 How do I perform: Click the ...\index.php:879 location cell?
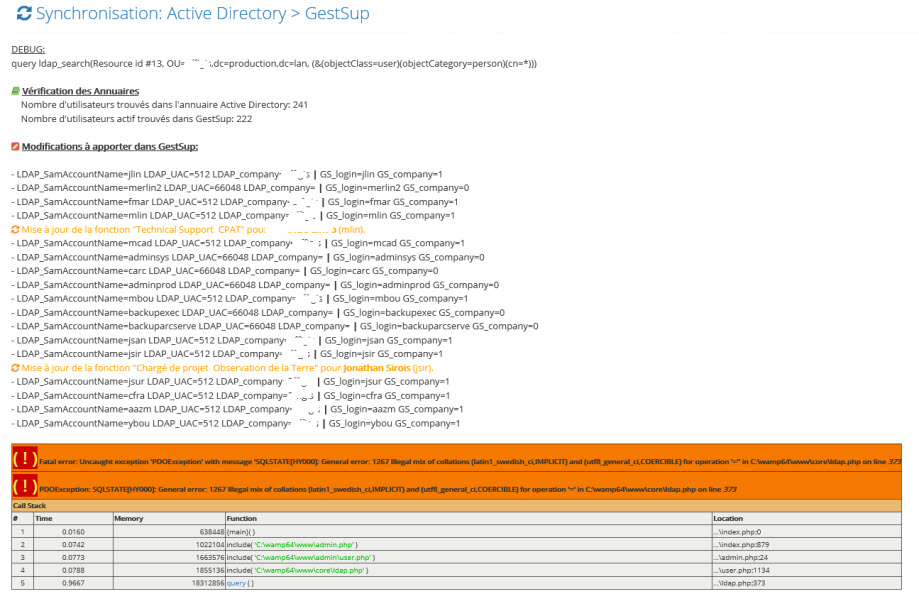pyautogui.click(x=807, y=545)
